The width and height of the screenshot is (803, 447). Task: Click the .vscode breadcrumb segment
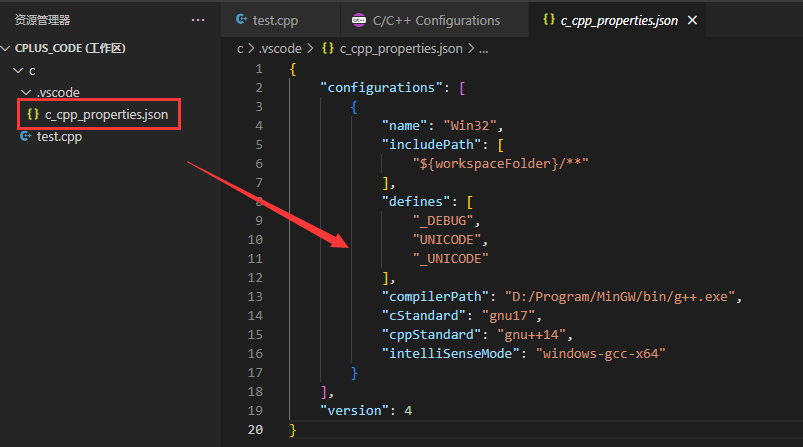[280, 48]
